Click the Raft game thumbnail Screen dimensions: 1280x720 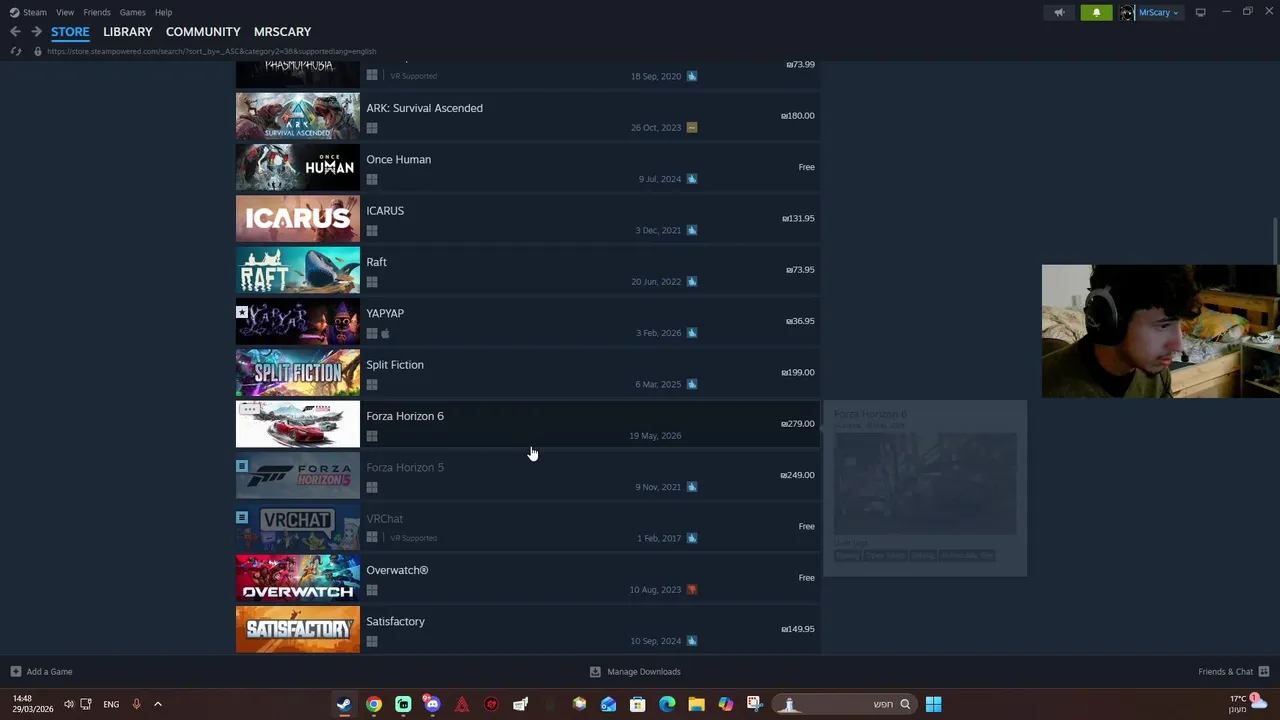298,270
